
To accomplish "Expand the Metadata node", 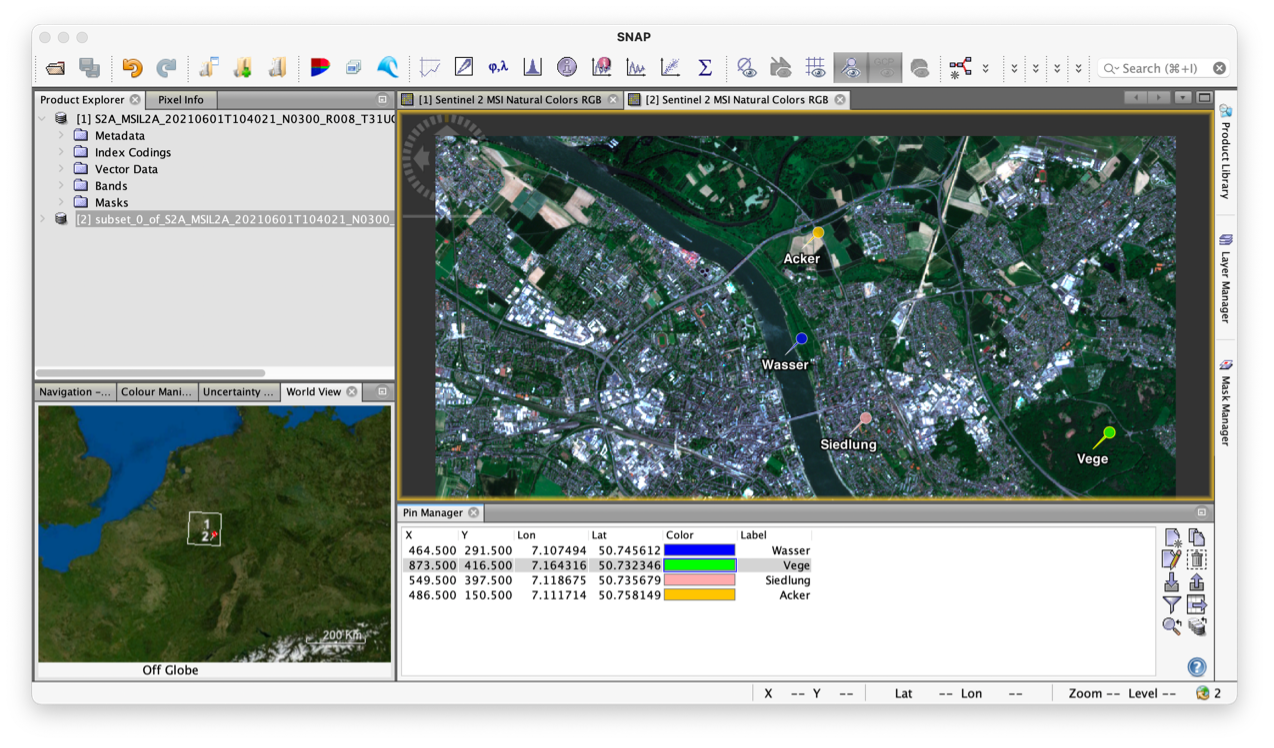I will point(62,135).
